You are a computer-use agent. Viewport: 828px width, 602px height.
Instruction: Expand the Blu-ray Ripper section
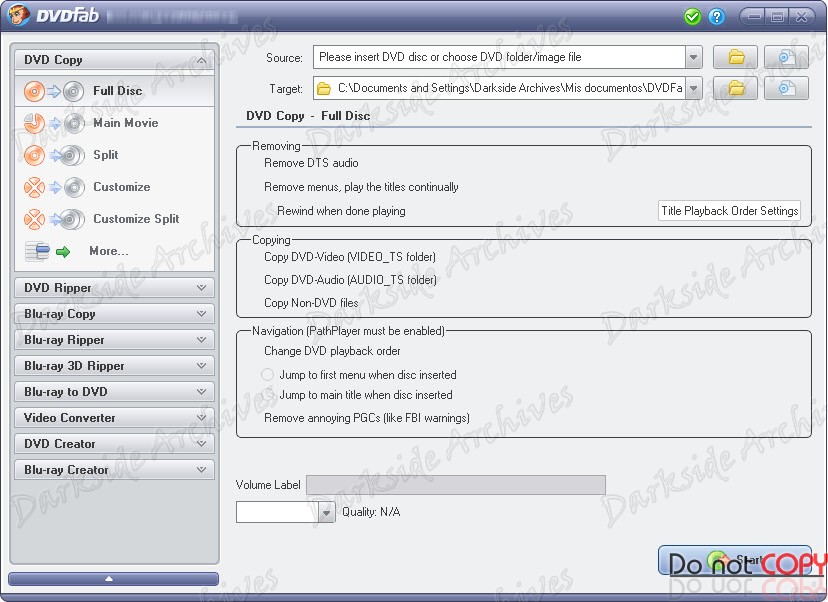tap(115, 340)
